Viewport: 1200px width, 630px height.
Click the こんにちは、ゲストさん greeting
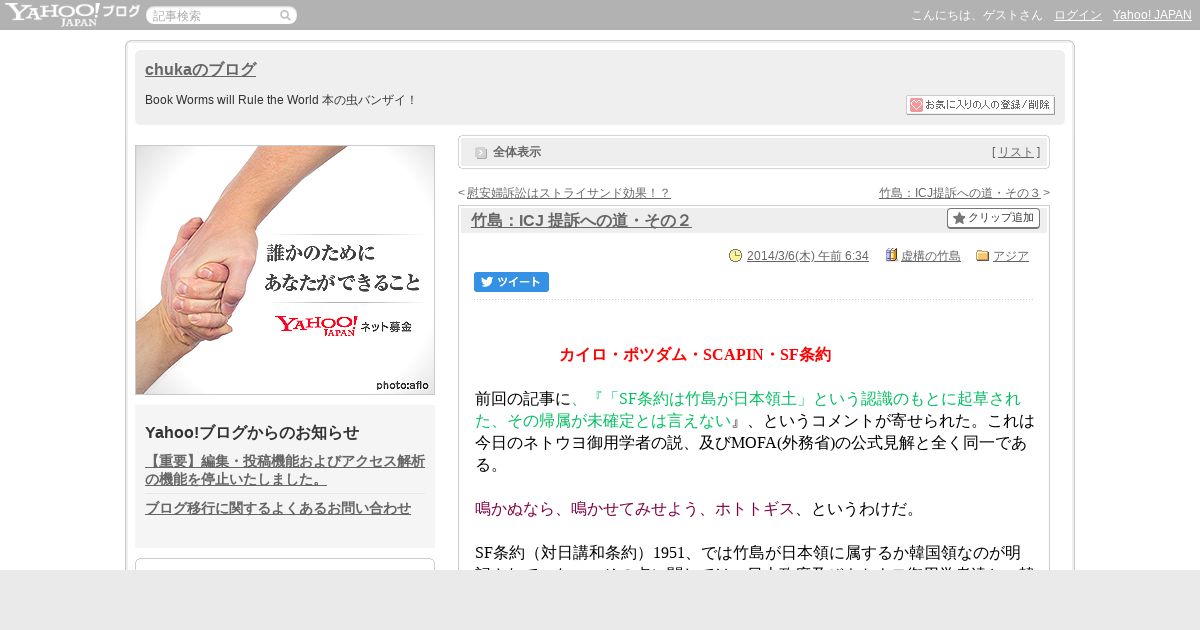(x=976, y=15)
